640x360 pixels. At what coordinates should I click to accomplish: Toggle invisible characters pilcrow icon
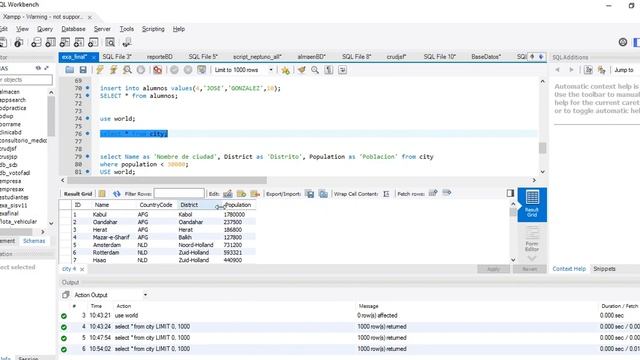pyautogui.click(x=329, y=70)
